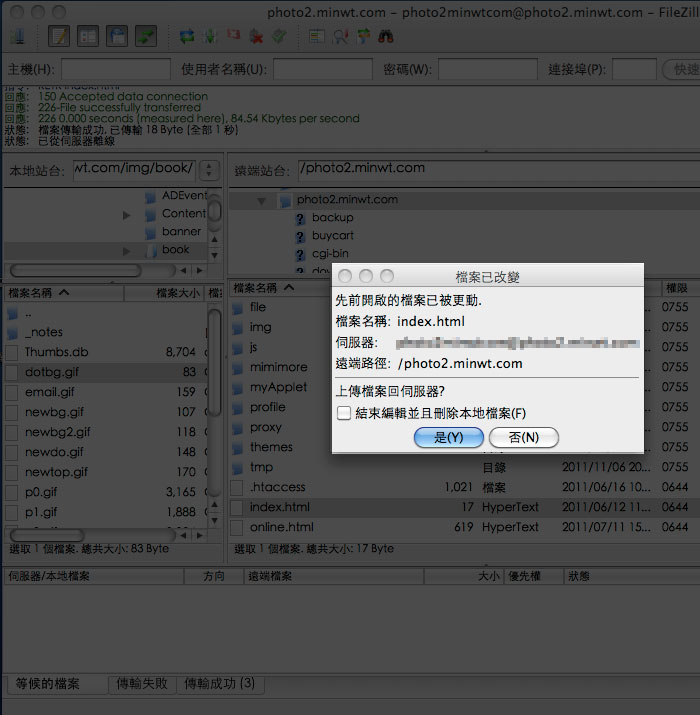Select newbg2.gif in local file list

105,432
